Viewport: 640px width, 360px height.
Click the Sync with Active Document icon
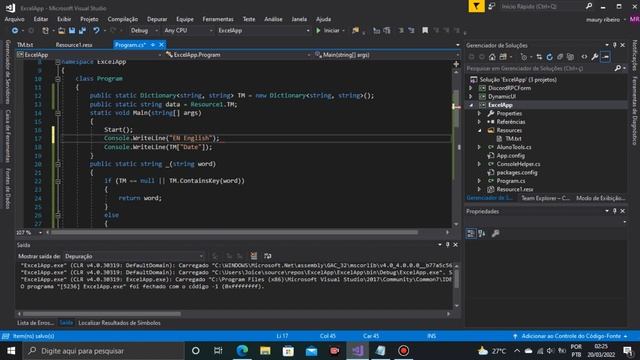(539, 57)
